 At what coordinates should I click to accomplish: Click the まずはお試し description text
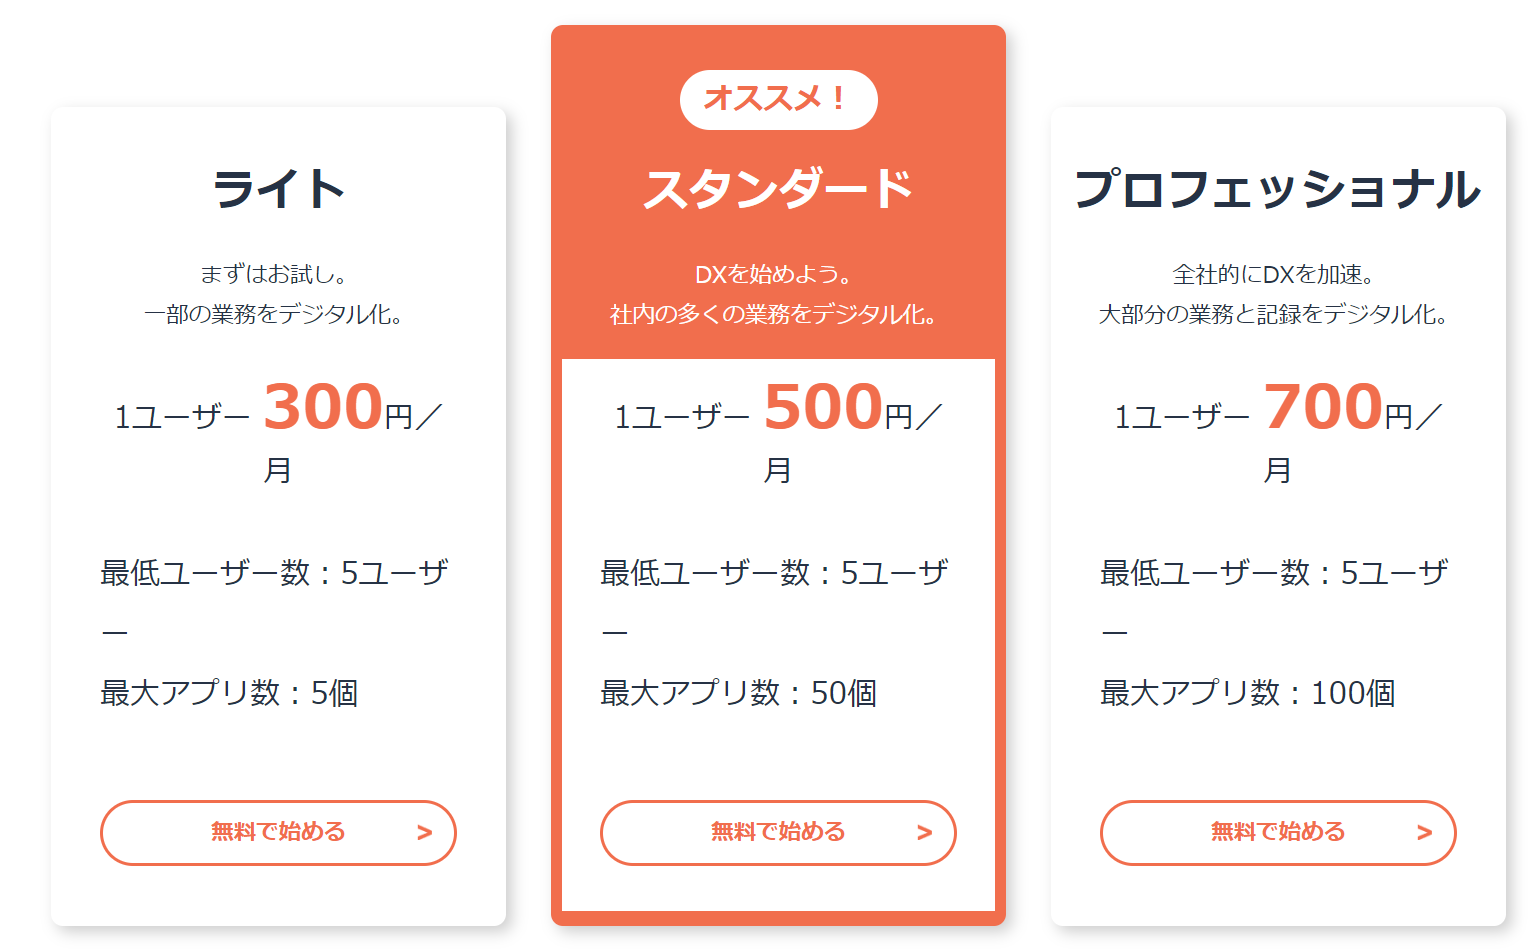[x=274, y=274]
